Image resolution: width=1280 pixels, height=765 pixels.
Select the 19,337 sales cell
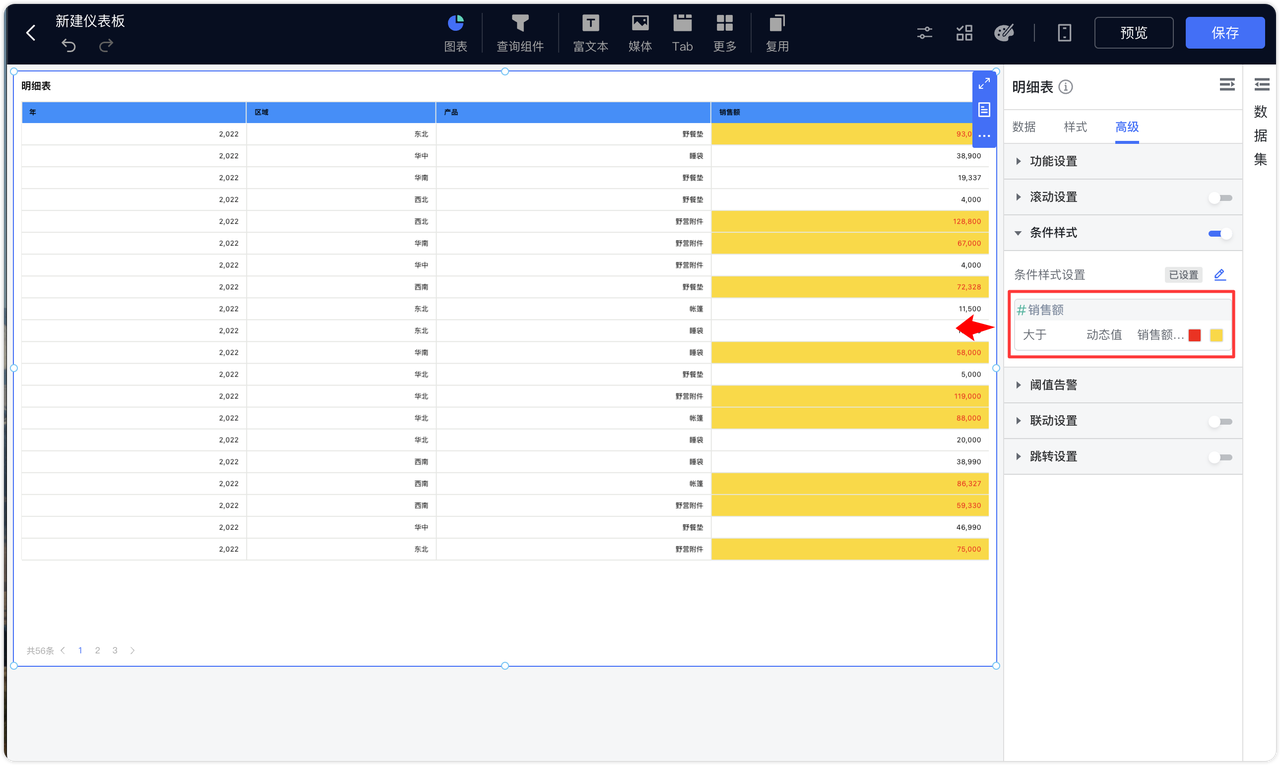tap(850, 178)
